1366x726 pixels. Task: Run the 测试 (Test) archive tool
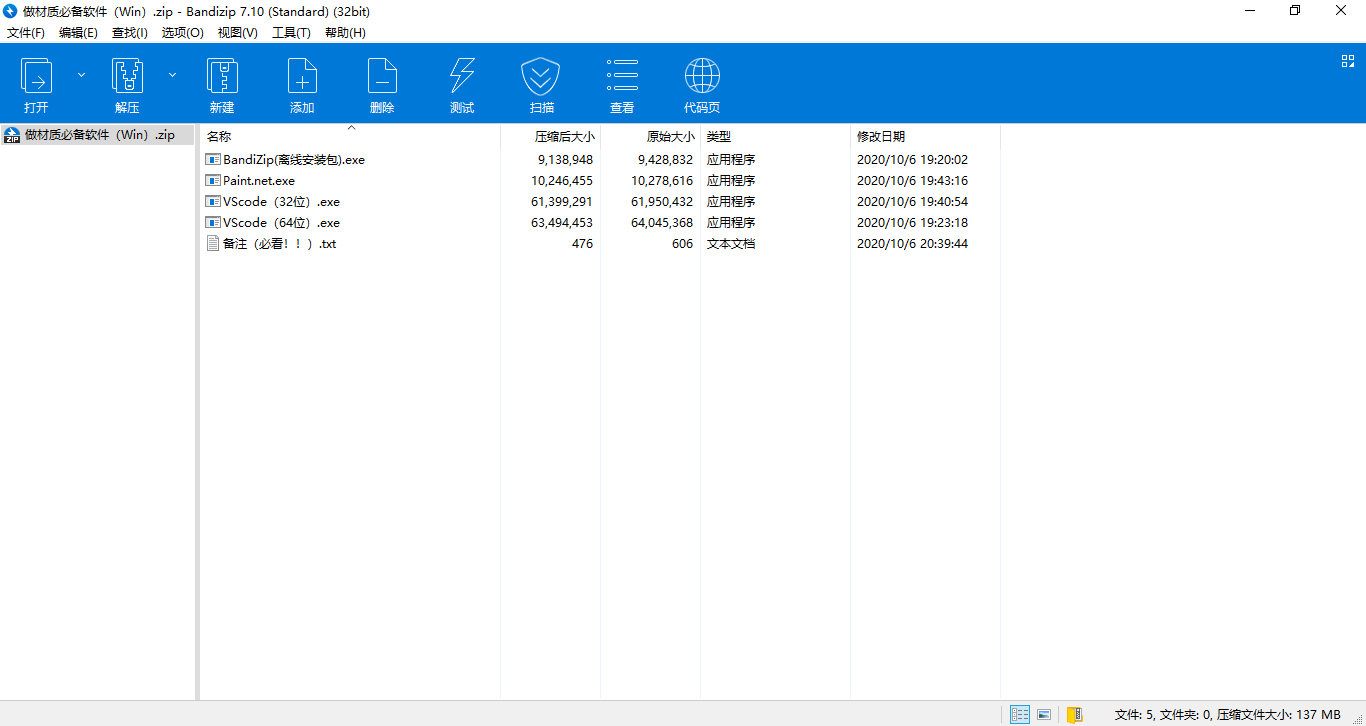click(x=462, y=85)
